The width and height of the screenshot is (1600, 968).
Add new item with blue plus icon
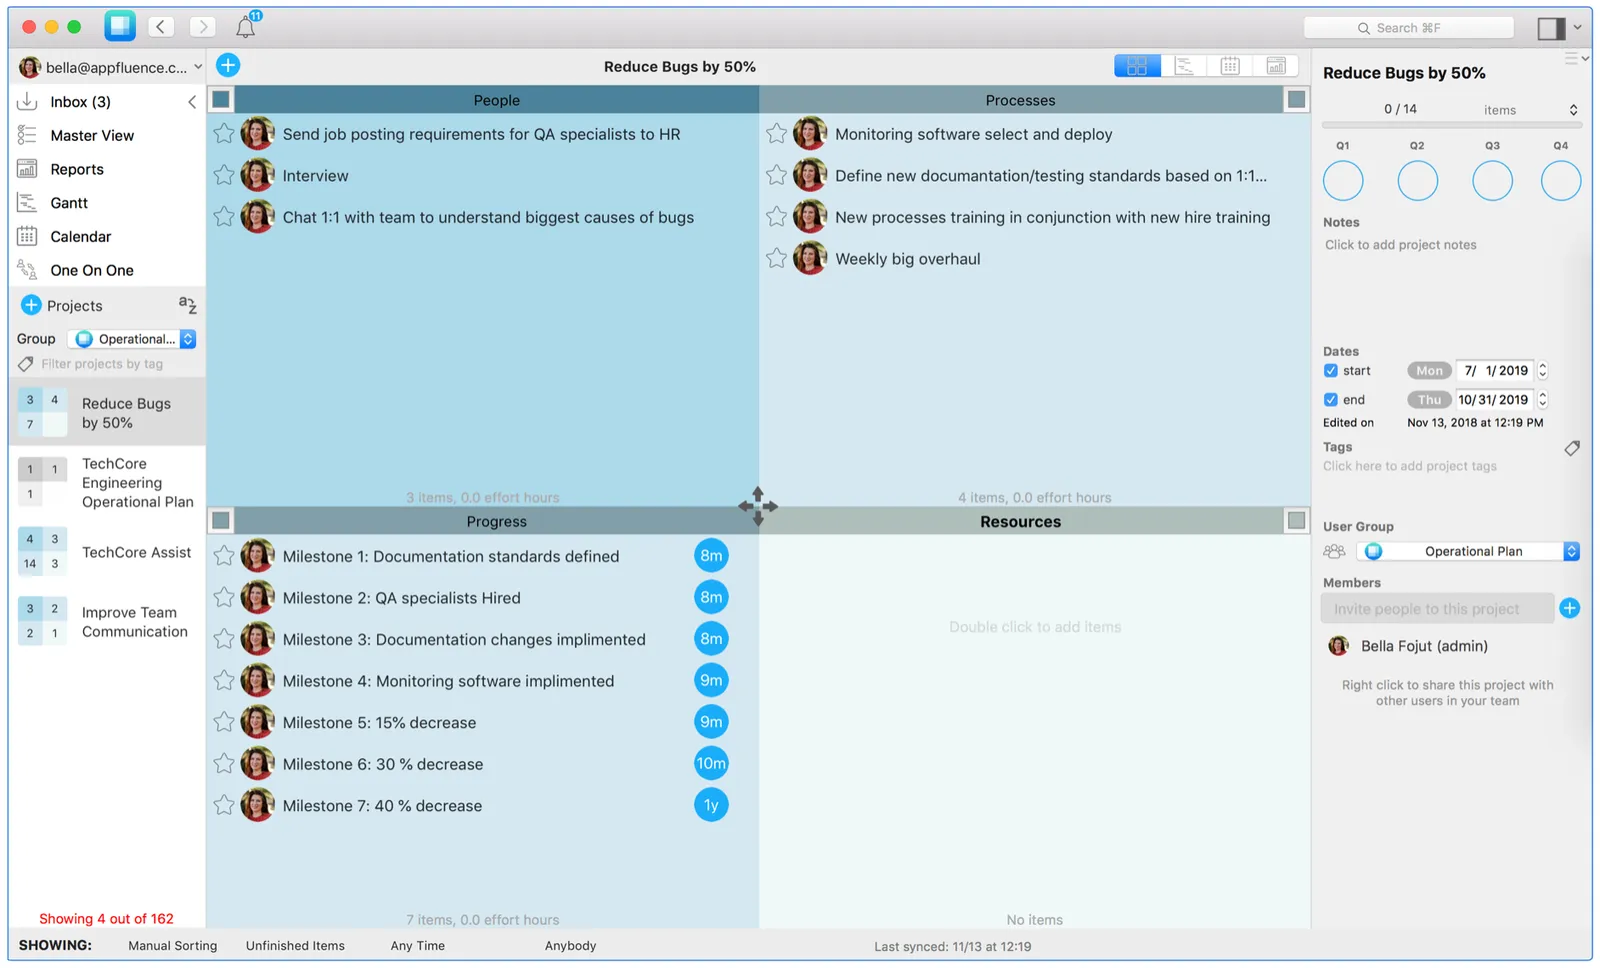[228, 65]
